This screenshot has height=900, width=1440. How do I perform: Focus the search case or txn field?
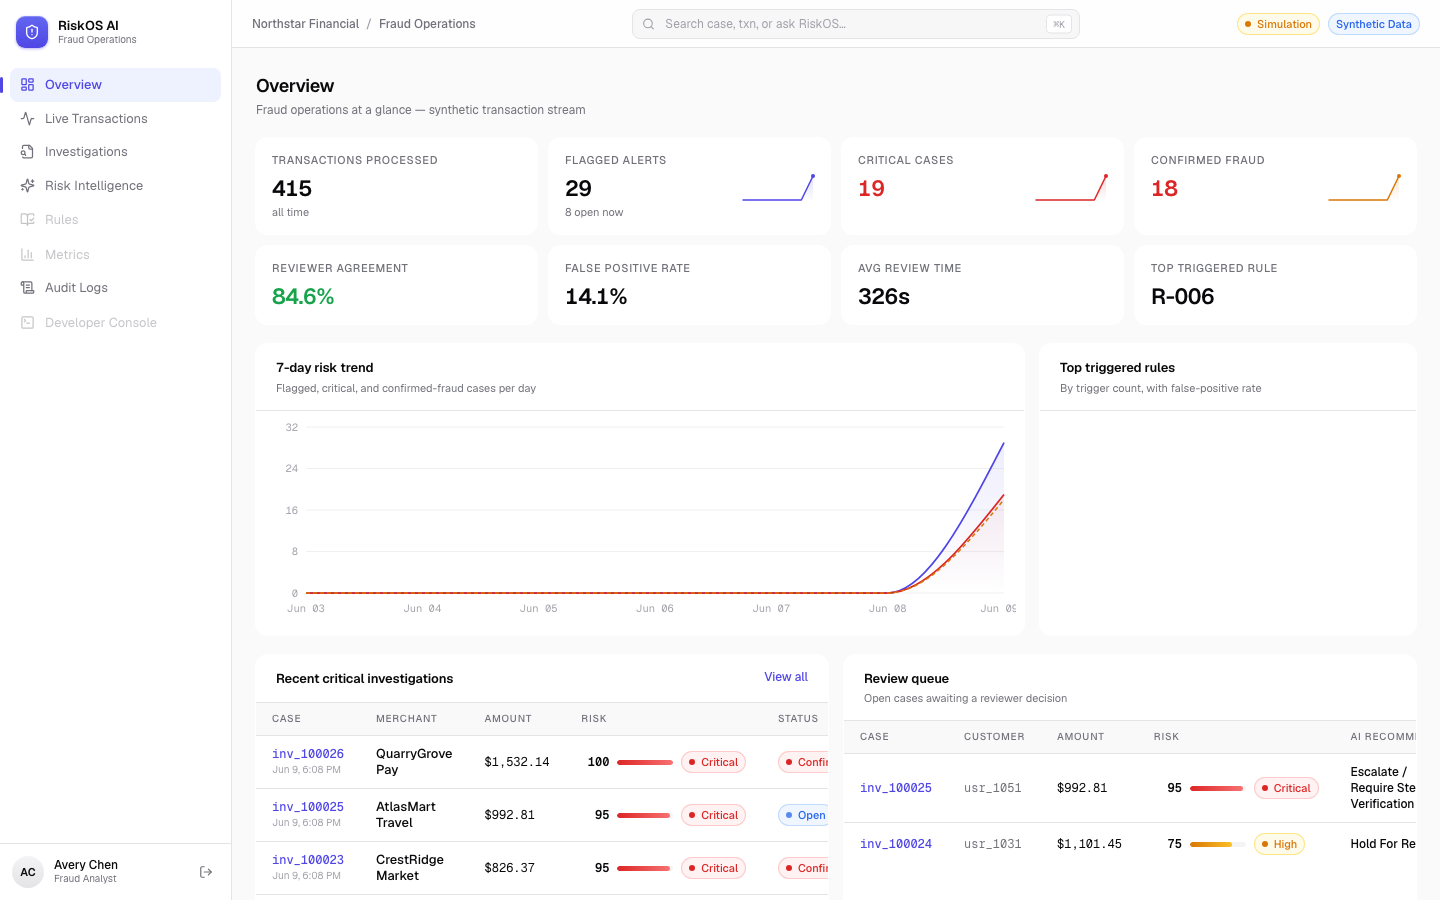pyautogui.click(x=856, y=24)
